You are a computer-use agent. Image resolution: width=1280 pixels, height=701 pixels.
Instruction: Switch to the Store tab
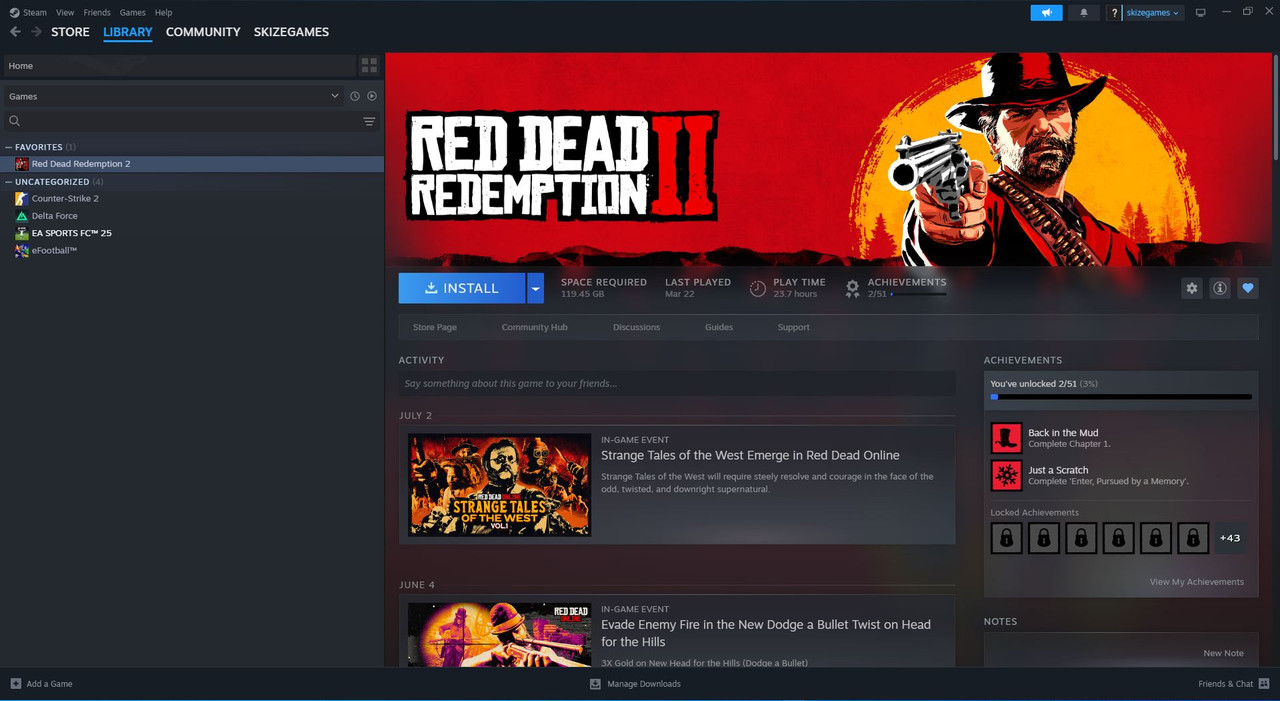70,32
